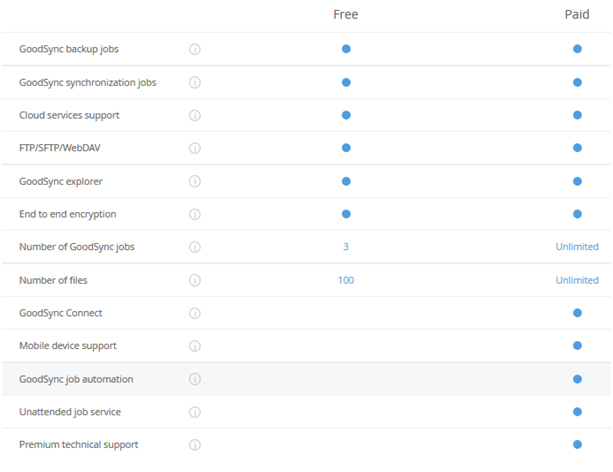Click the Mobile device support label
This screenshot has width=613, height=472.
68,346
